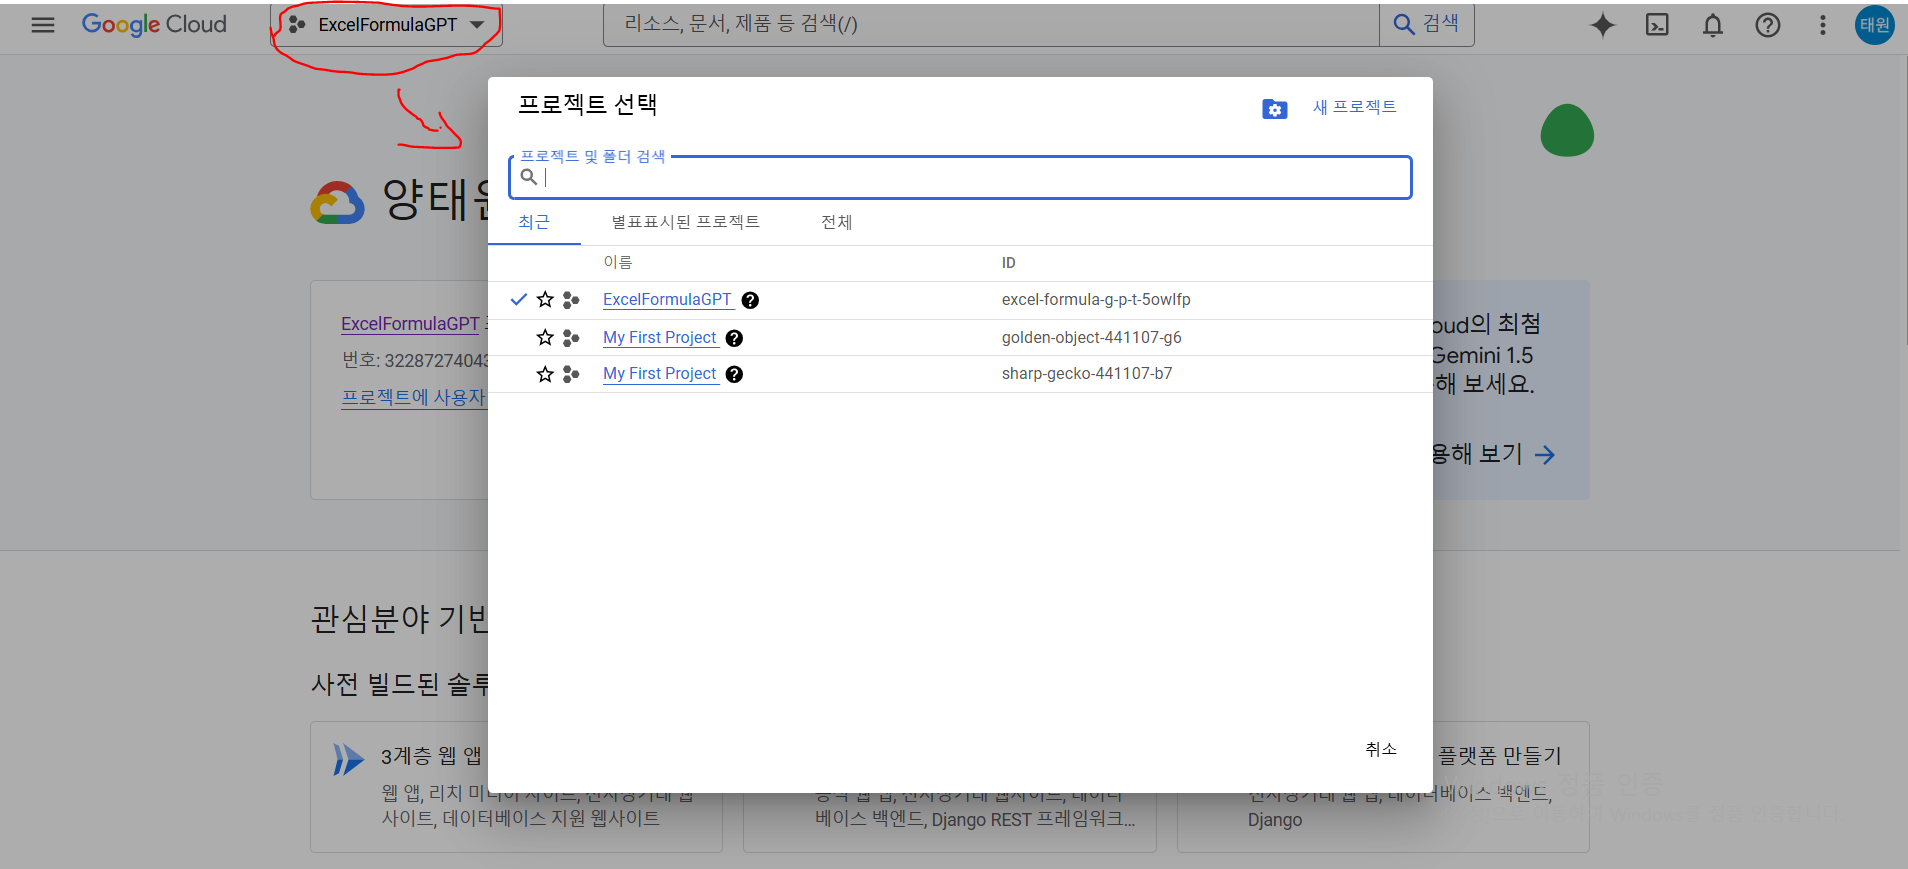Viewport: 1908px width, 869px height.
Task: Click help icon next to ExcelFormulaGPT
Action: (x=750, y=300)
